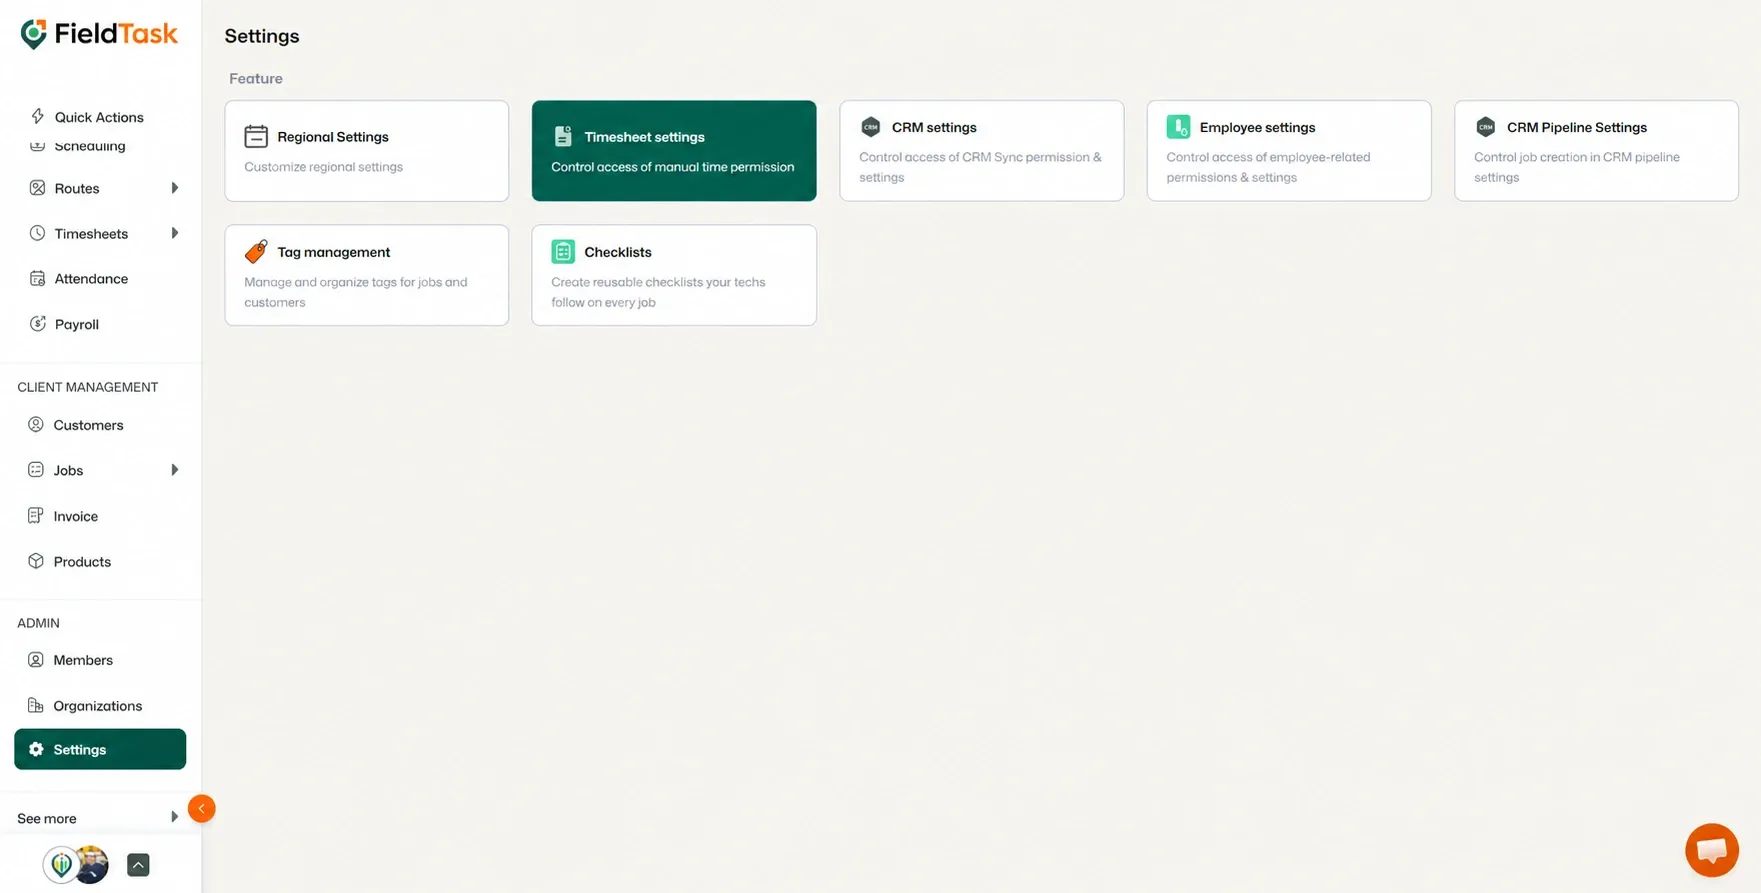Click the orange Tag management icon

click(256, 251)
